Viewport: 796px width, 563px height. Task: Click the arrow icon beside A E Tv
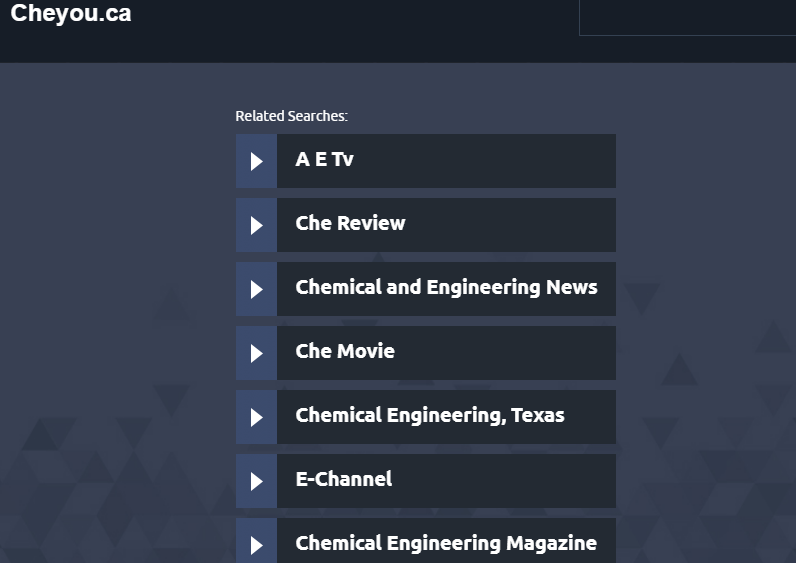[256, 161]
